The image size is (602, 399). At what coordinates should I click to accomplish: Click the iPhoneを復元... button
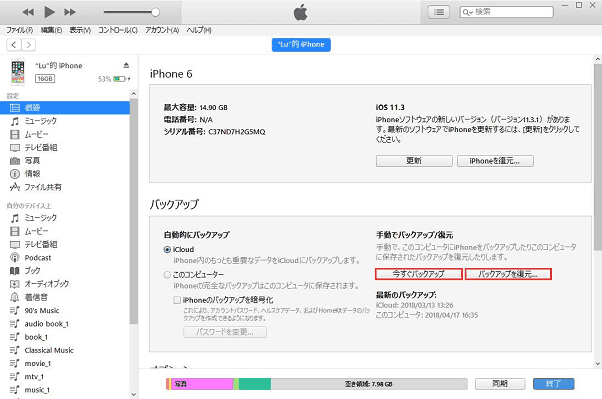(x=495, y=161)
